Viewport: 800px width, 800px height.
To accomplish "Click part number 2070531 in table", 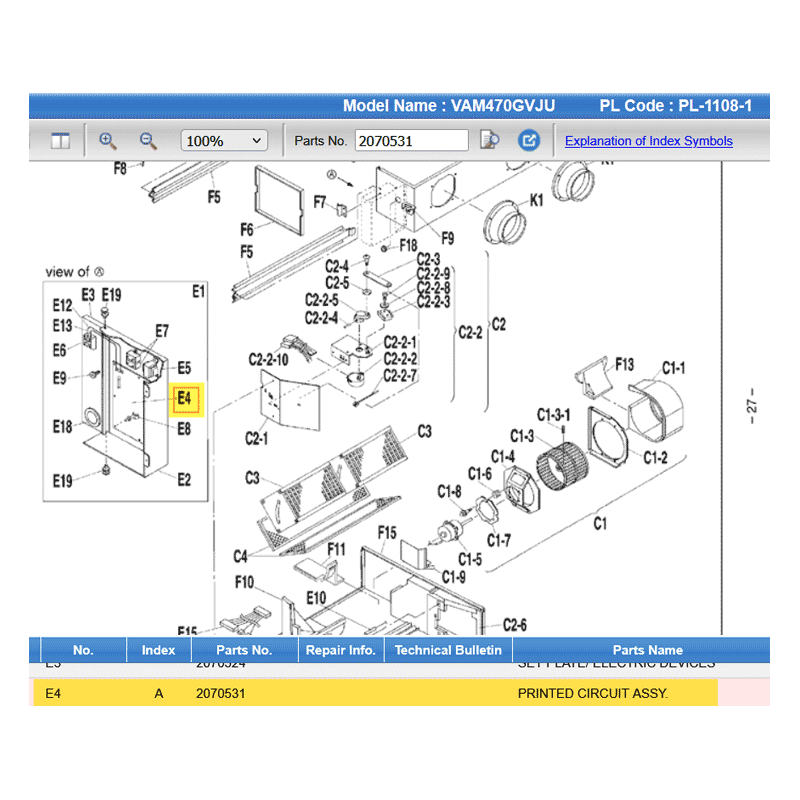I will coord(220,693).
